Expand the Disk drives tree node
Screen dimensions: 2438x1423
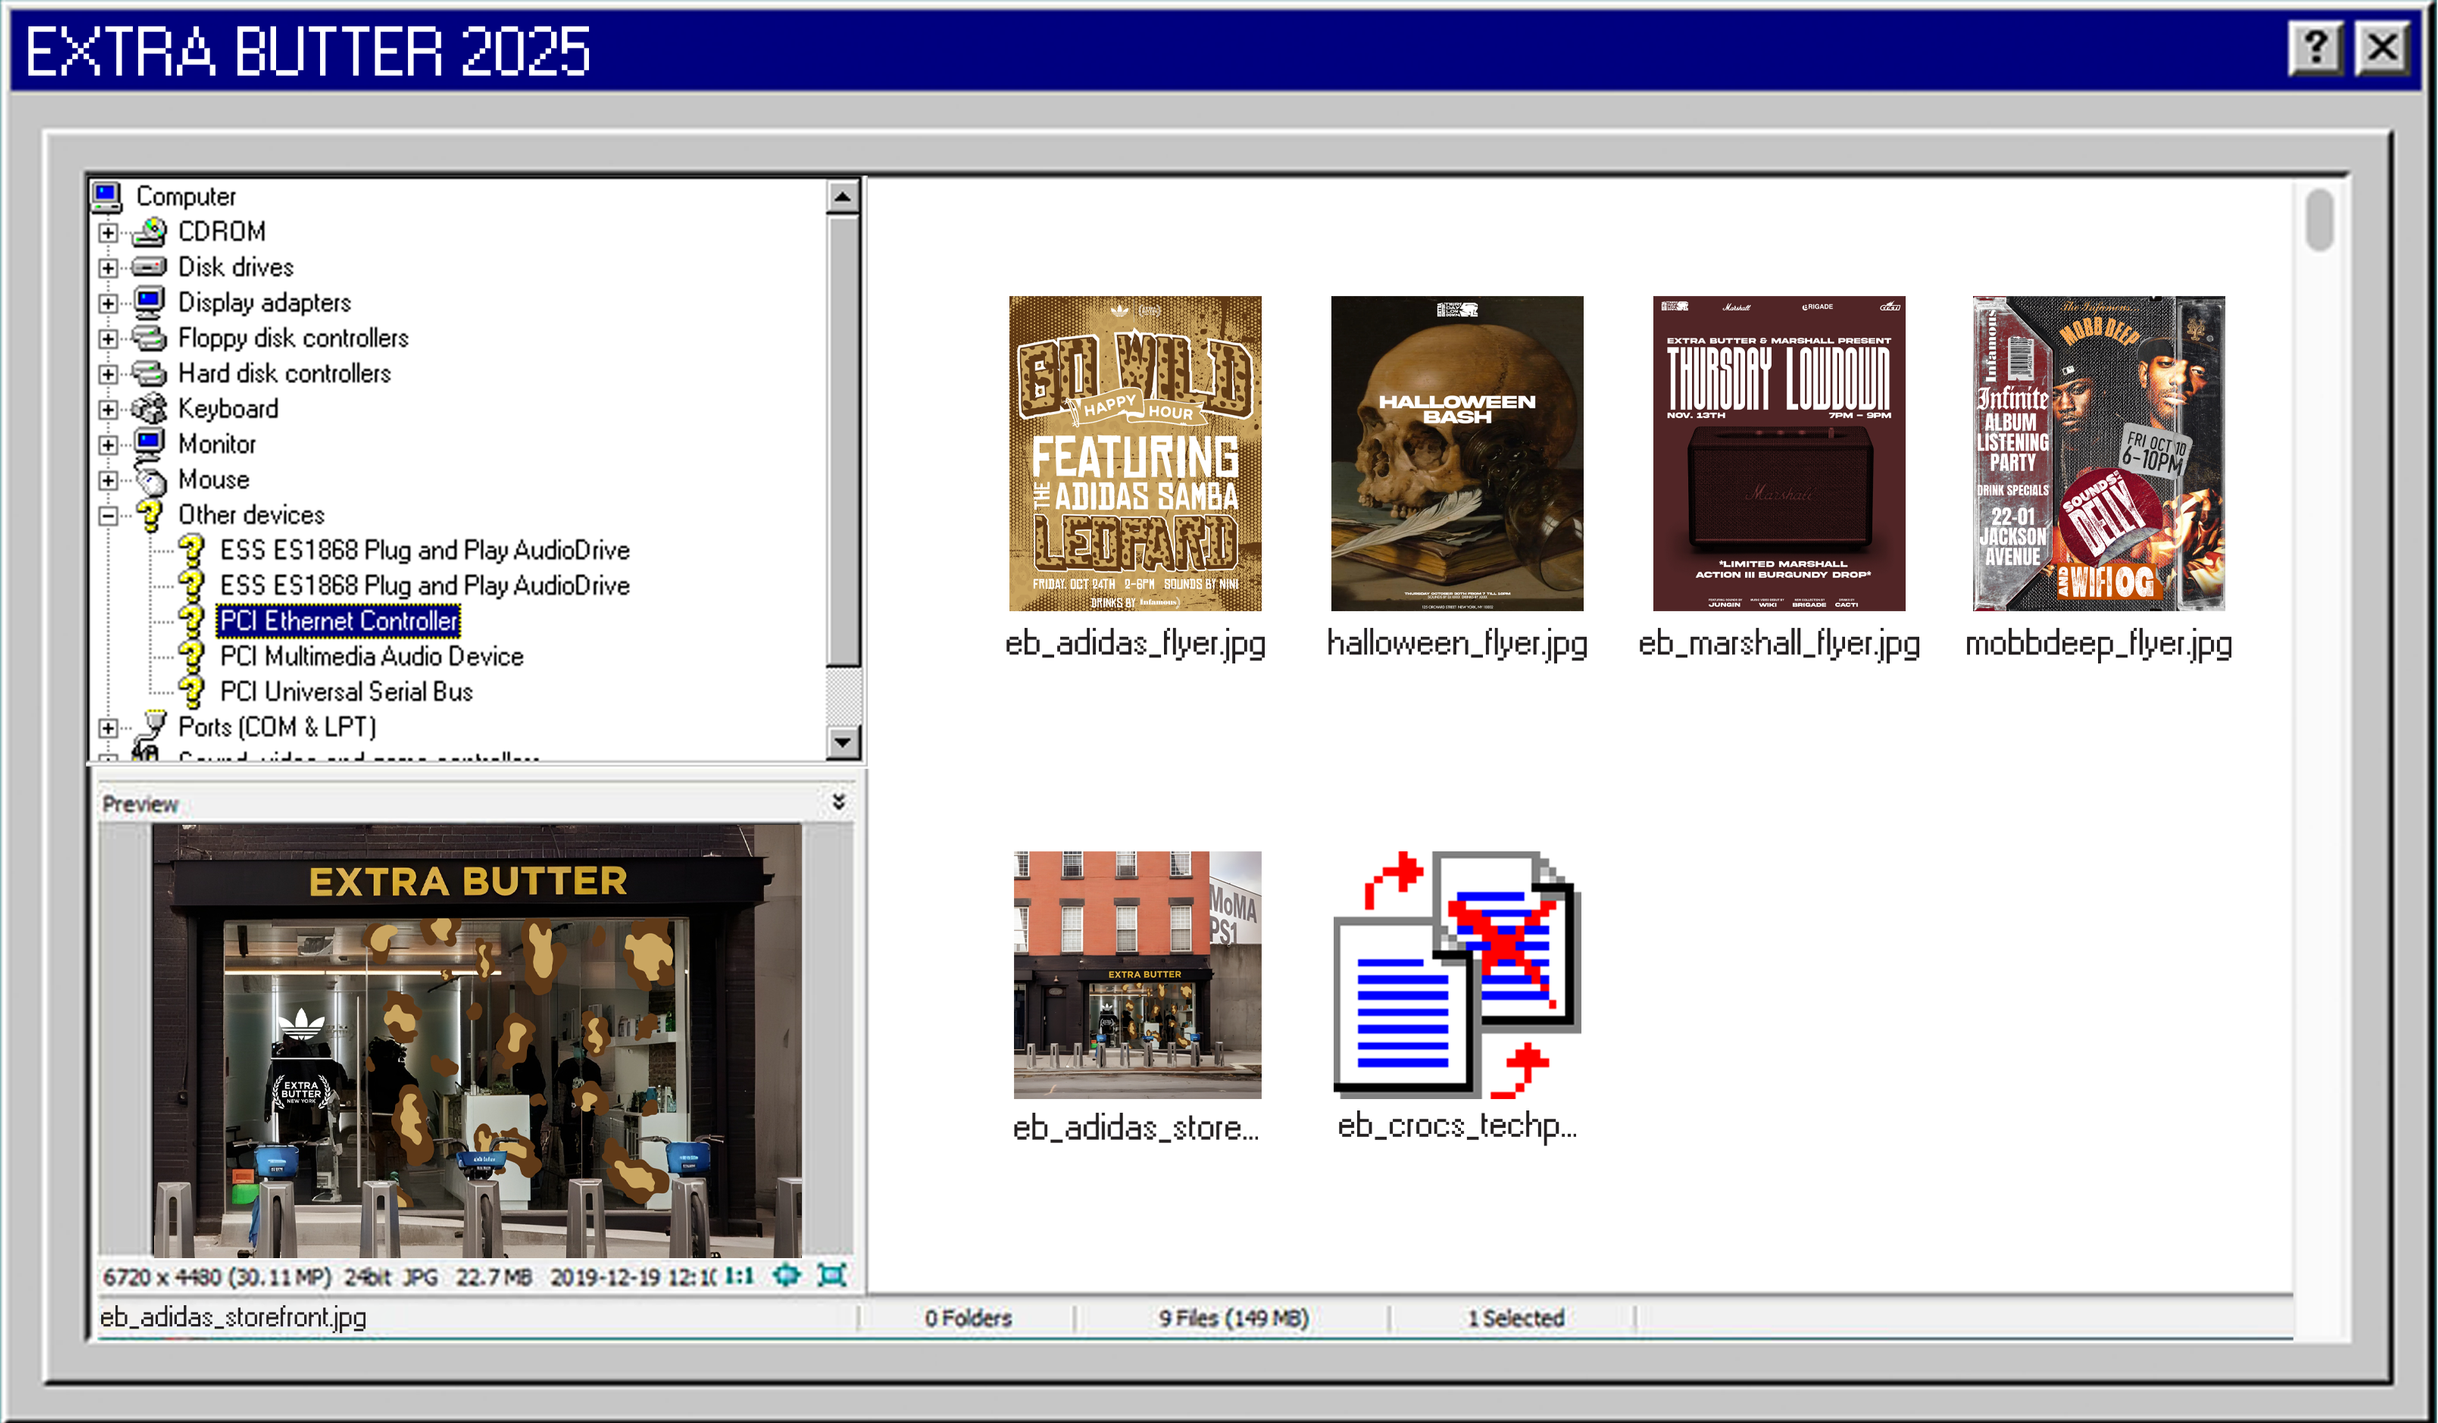click(x=107, y=266)
